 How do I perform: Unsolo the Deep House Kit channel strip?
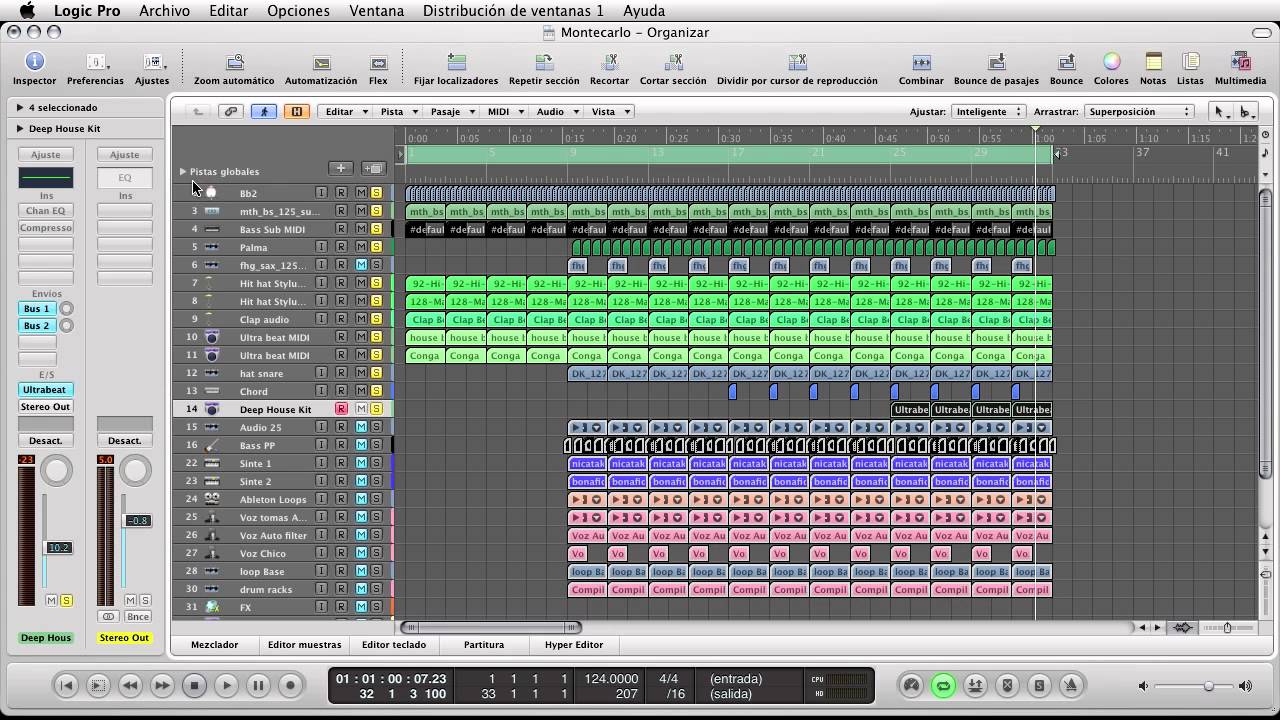tap(66, 600)
